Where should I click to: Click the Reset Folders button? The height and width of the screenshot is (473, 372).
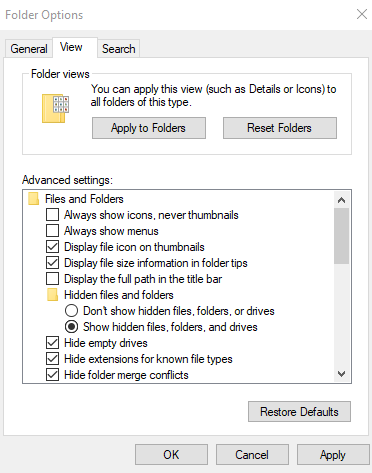tap(280, 128)
